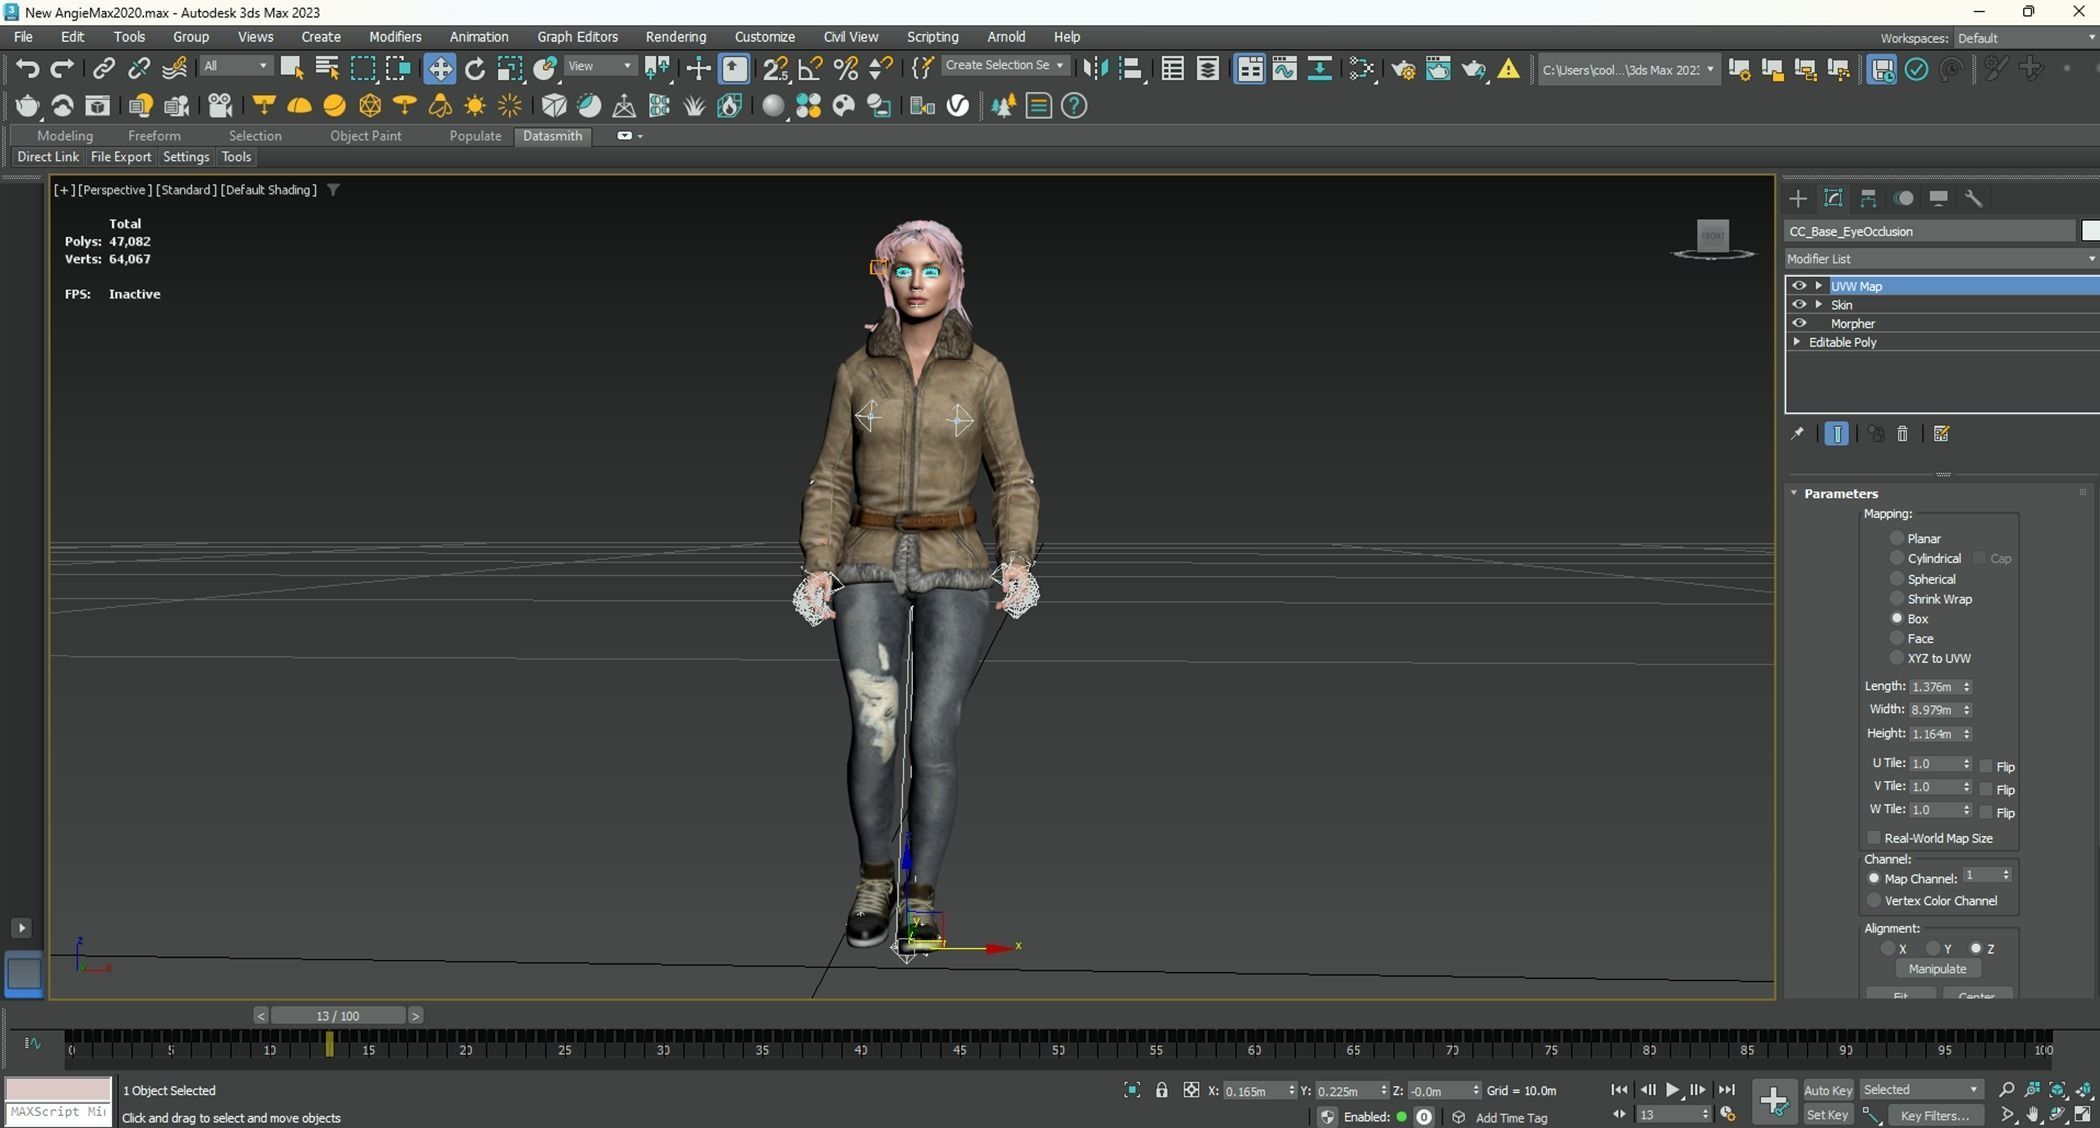This screenshot has height=1128, width=2100.
Task: Open the Render Setup teapot icon
Action: tap(1403, 68)
